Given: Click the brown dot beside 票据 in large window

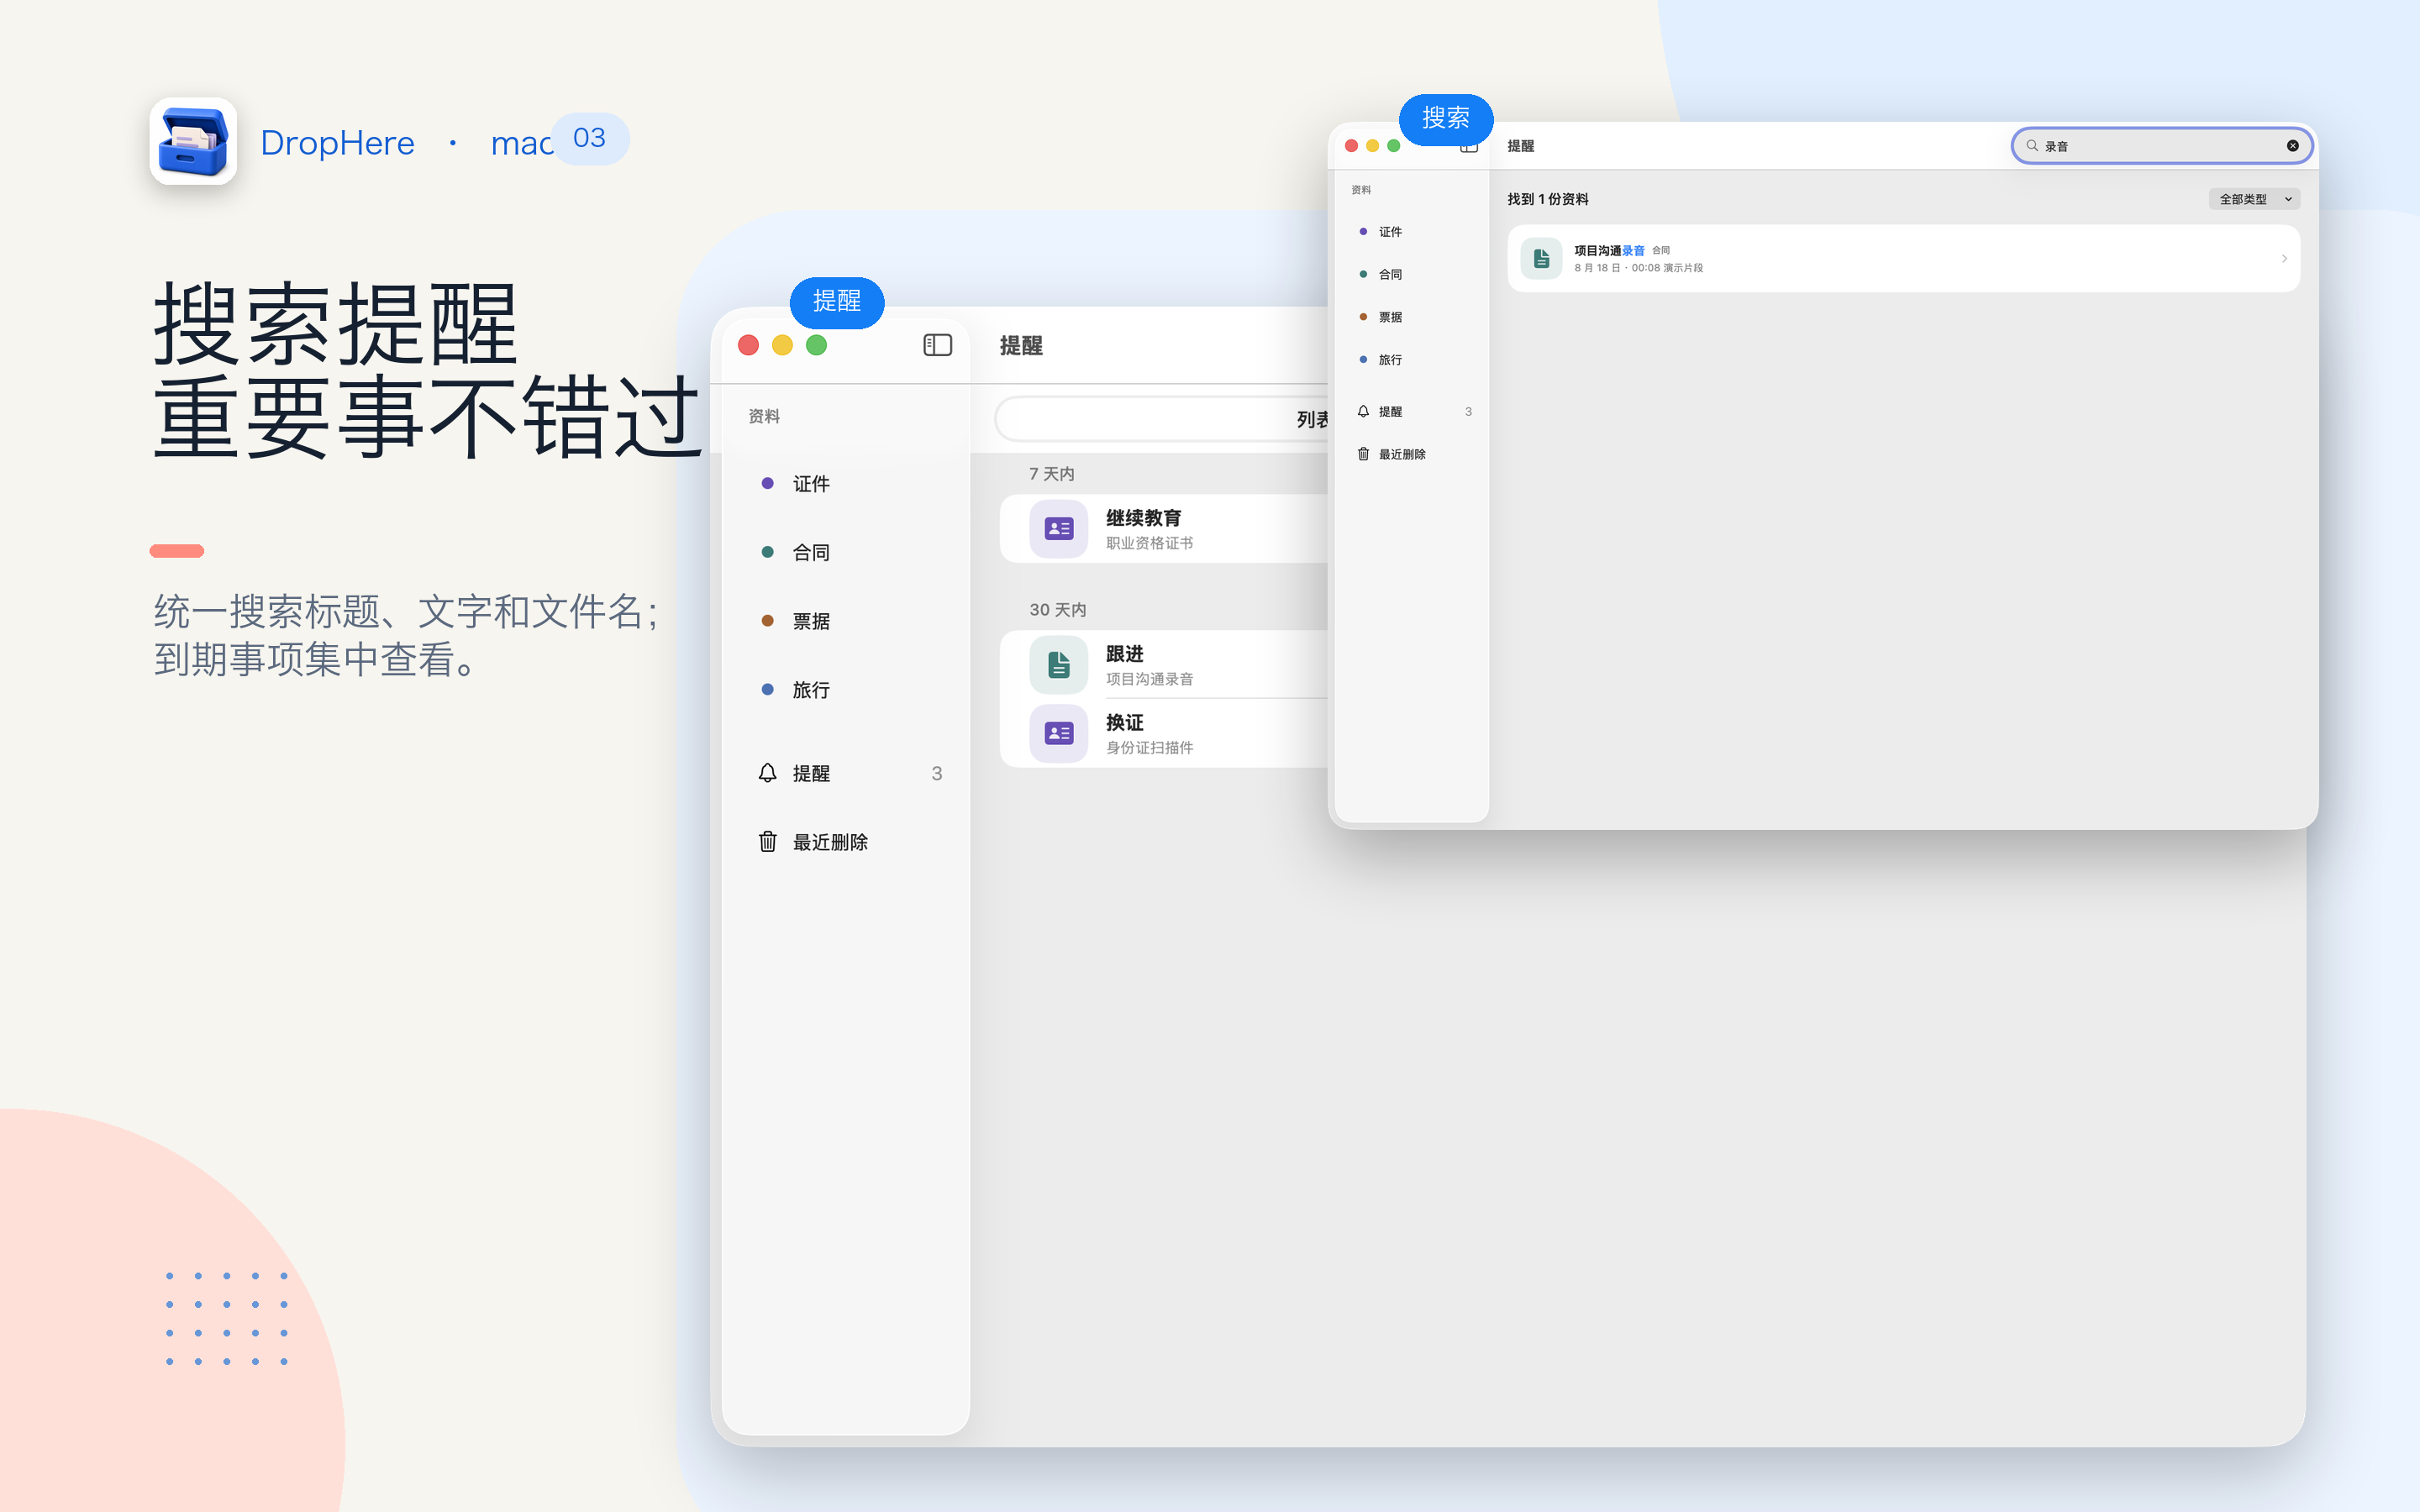Looking at the screenshot, I should [767, 621].
